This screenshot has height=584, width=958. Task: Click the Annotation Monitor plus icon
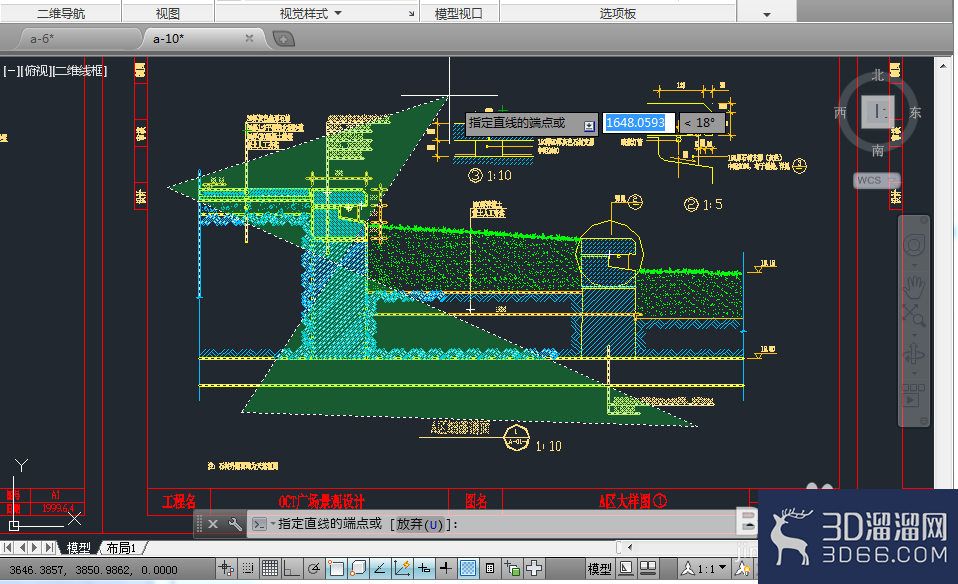[534, 569]
